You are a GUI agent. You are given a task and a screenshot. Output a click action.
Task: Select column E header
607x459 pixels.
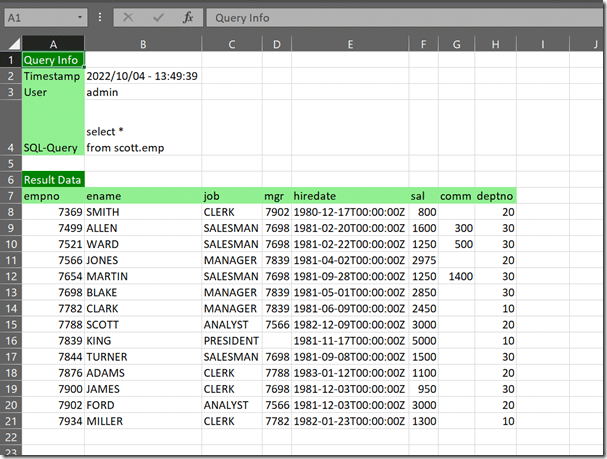[x=350, y=43]
